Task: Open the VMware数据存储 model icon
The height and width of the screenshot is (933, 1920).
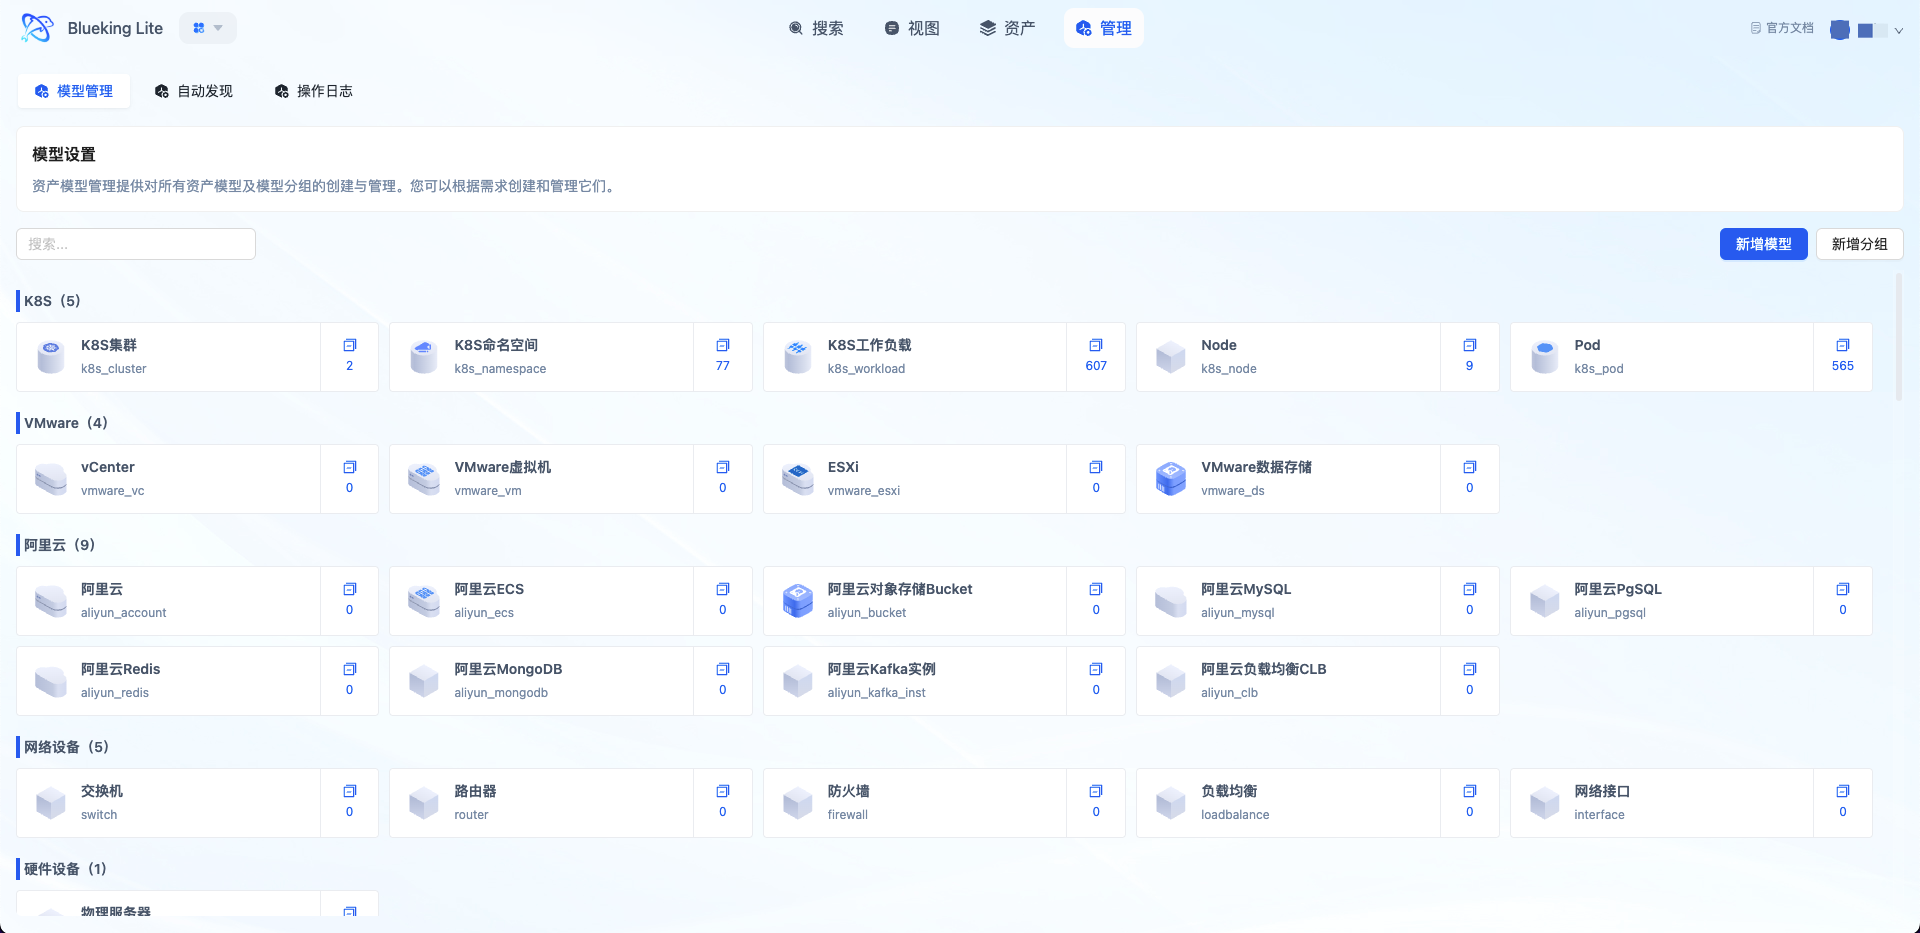Action: tap(1171, 479)
